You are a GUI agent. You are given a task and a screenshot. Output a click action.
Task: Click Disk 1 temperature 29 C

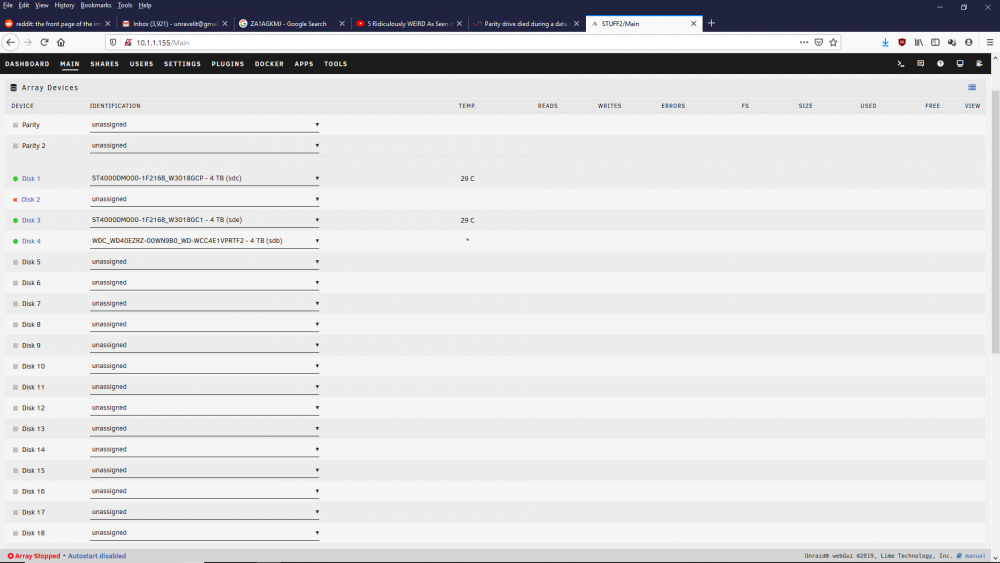(467, 179)
